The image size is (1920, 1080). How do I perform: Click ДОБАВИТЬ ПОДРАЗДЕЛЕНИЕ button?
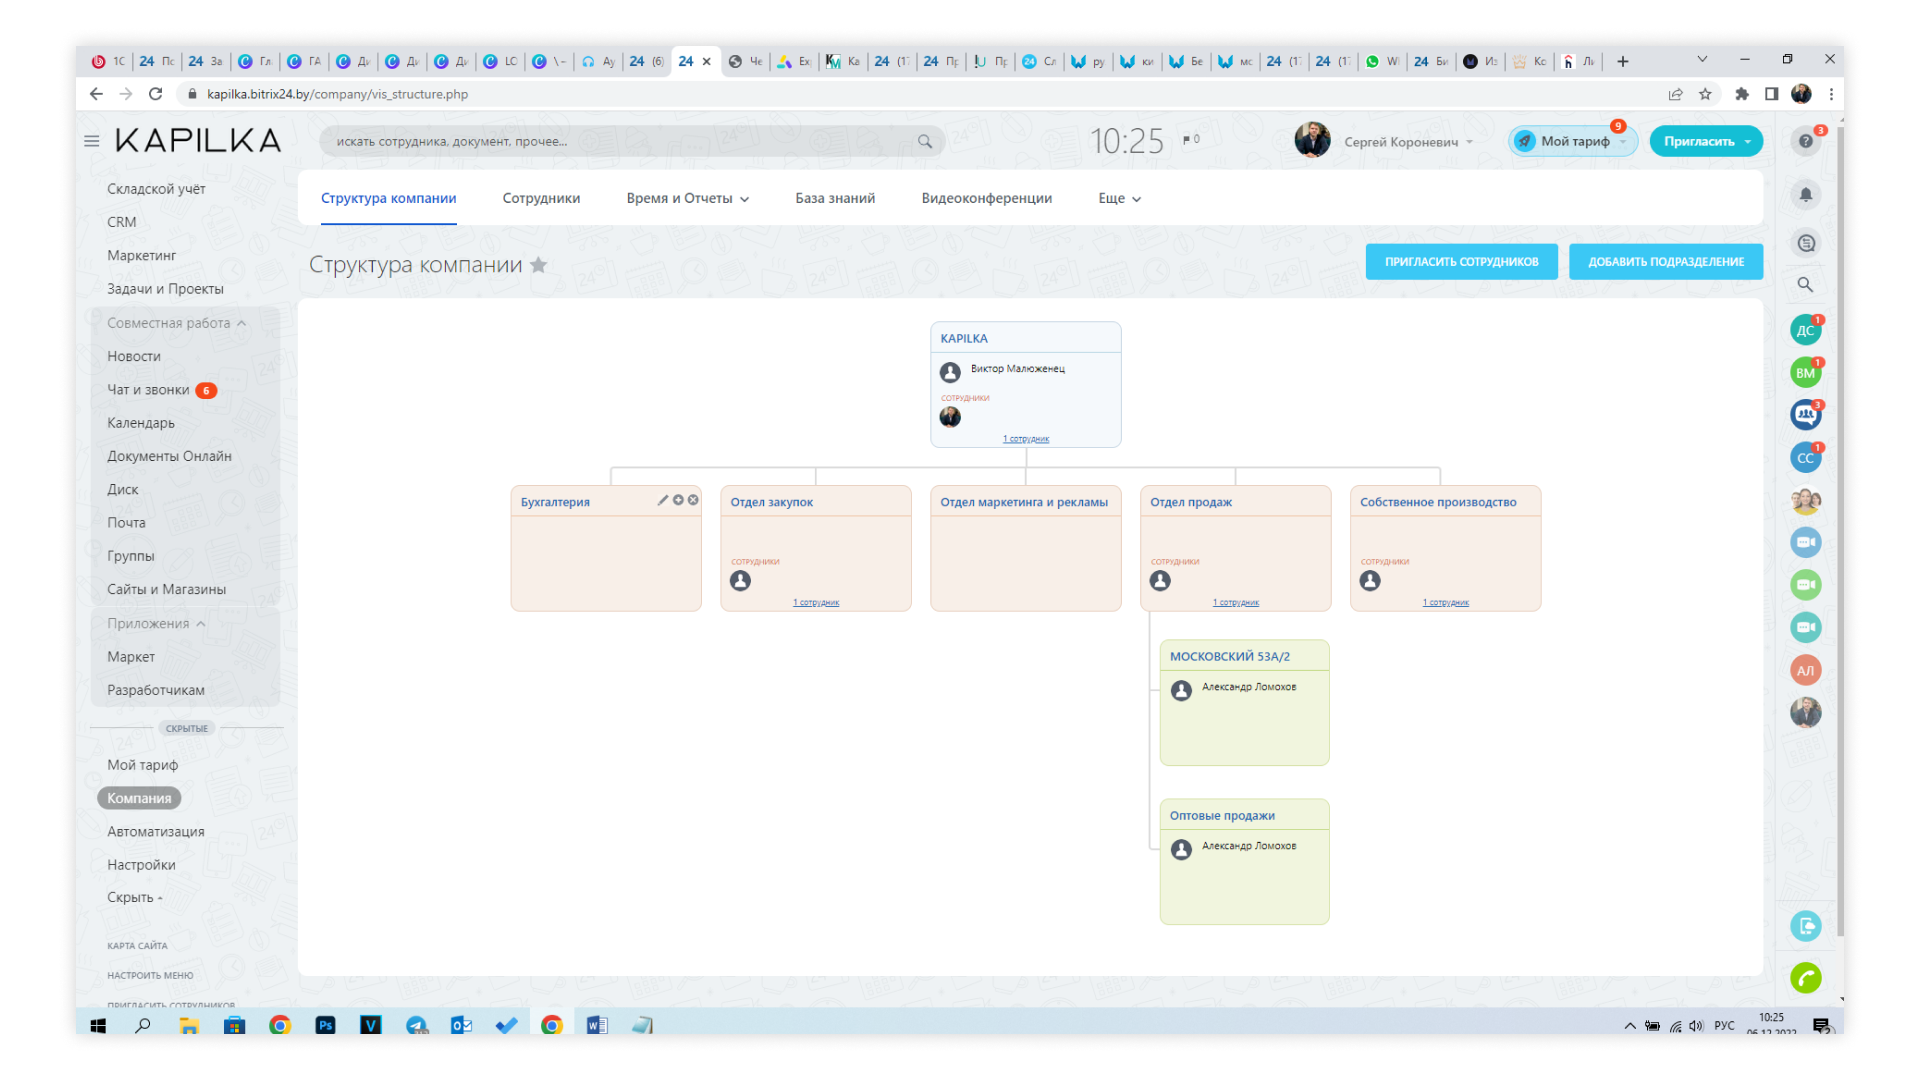1665,262
